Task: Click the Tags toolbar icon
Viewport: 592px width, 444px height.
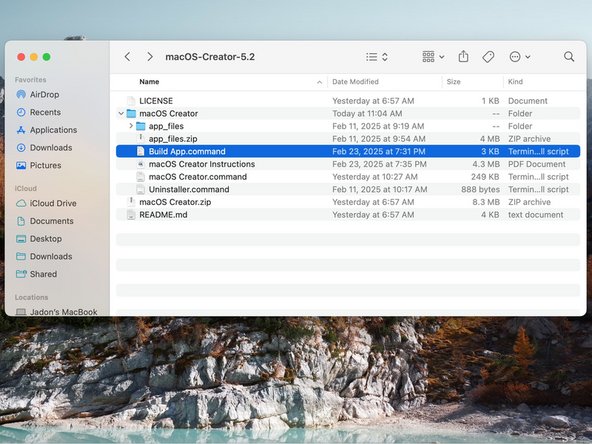Action: pyautogui.click(x=488, y=57)
